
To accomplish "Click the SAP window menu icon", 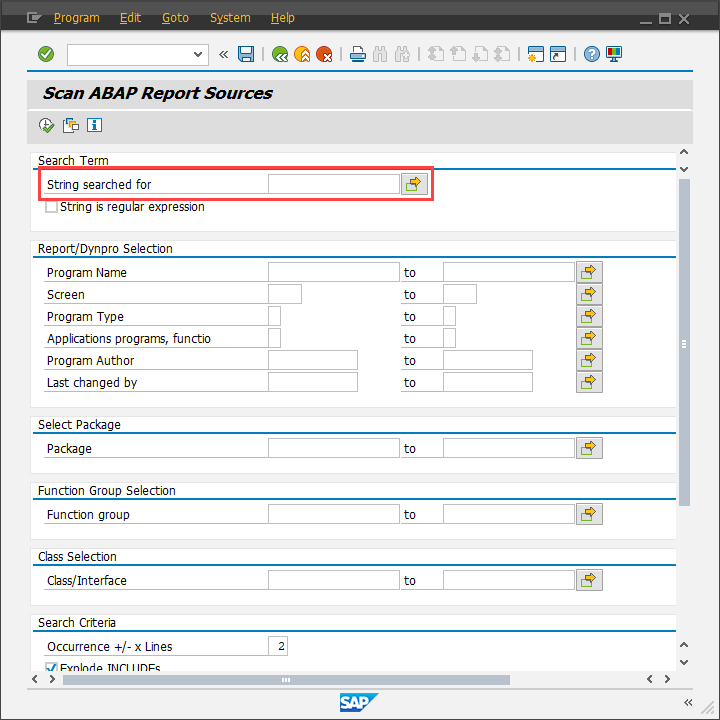I will [x=34, y=18].
